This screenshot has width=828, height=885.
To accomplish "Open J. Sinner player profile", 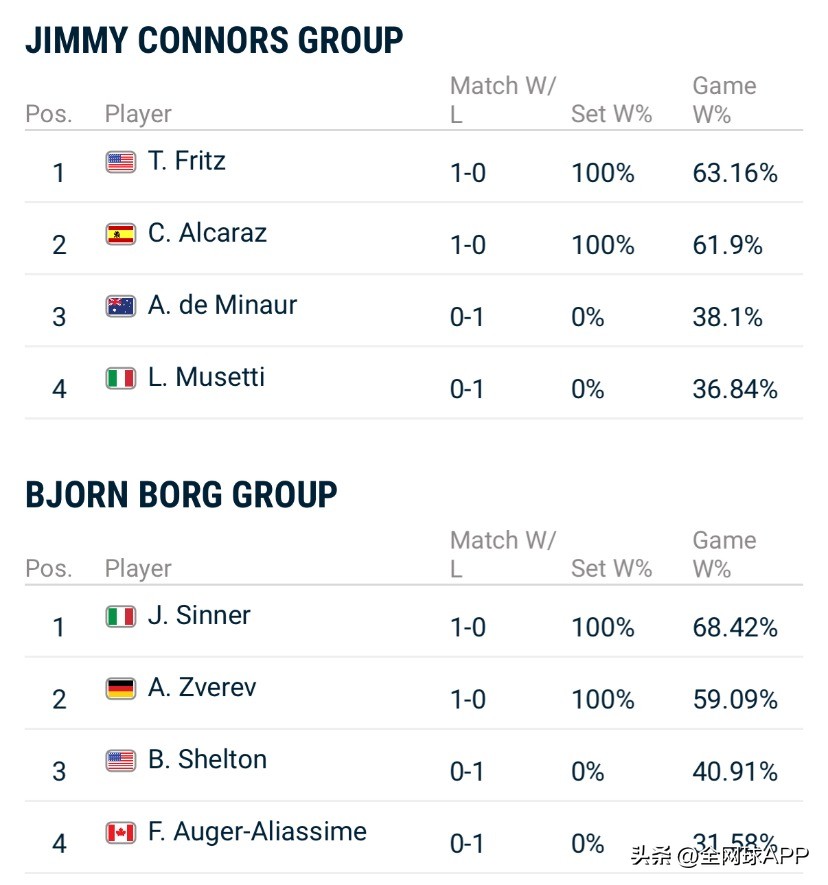I will [199, 615].
